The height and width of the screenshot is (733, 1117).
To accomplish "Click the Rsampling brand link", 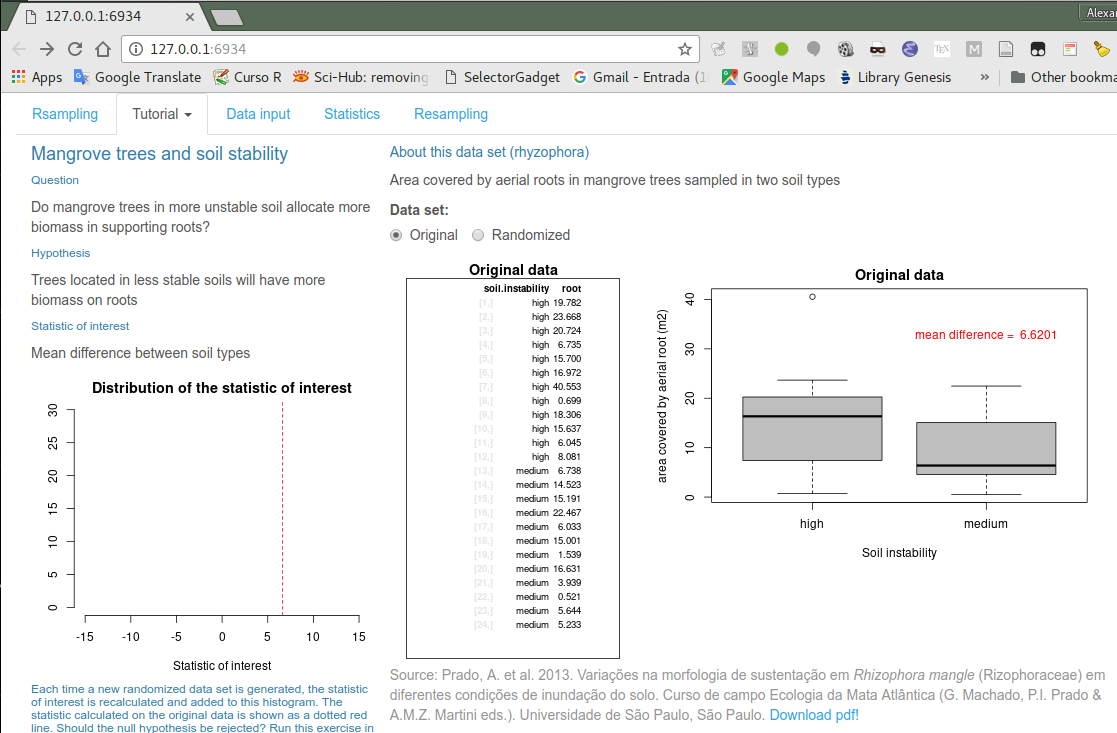I will [x=65, y=114].
